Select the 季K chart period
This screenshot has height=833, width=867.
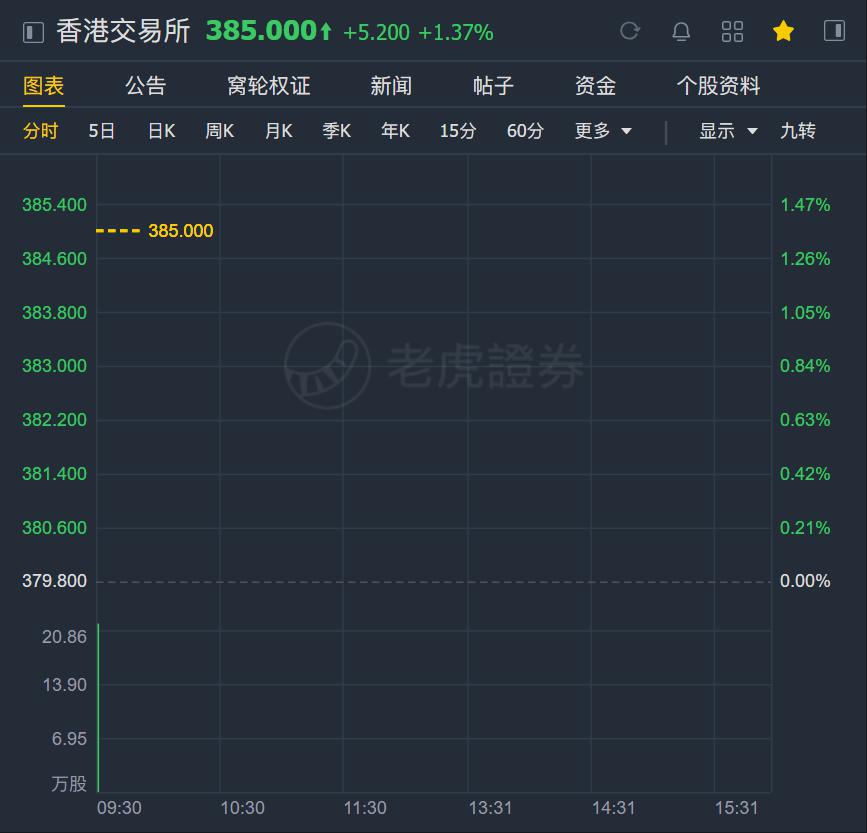coord(336,131)
